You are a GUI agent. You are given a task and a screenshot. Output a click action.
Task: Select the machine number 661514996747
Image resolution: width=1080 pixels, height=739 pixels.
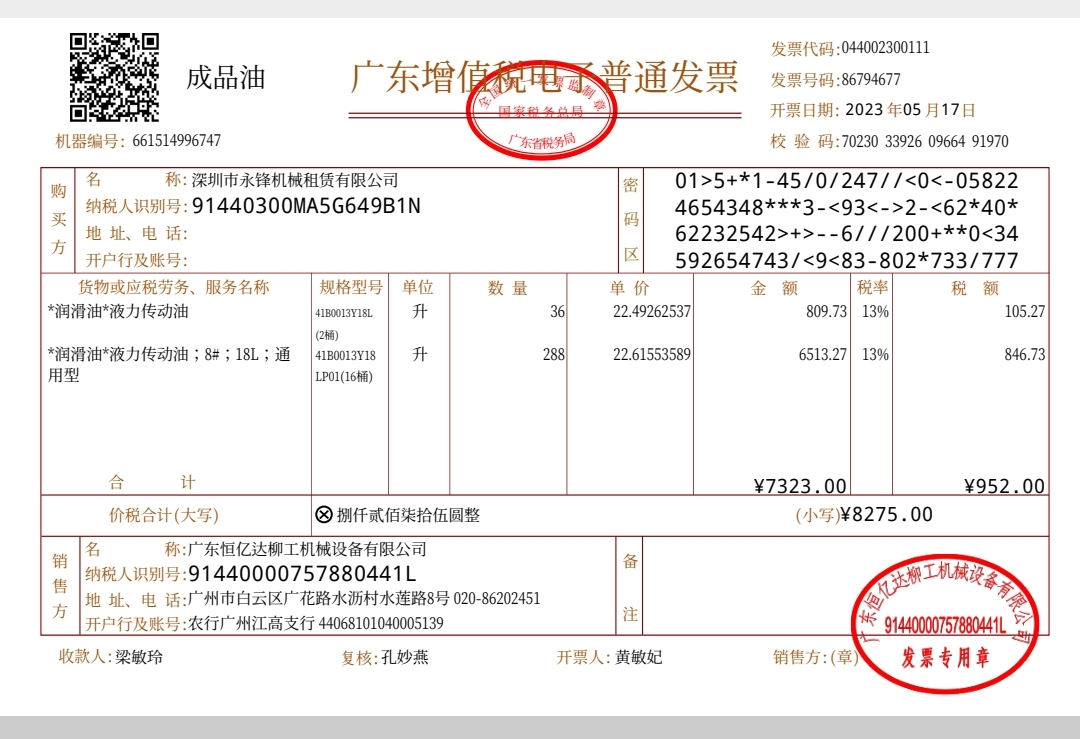coord(176,141)
